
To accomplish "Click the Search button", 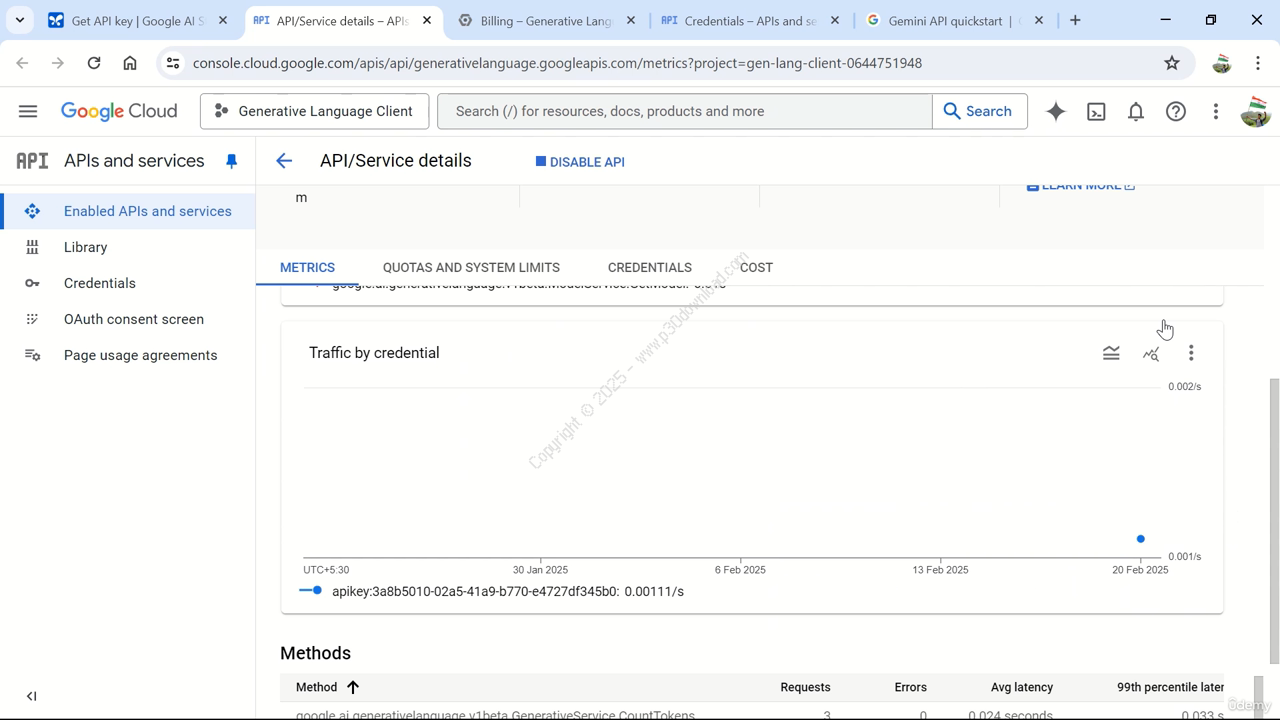I will click(979, 111).
